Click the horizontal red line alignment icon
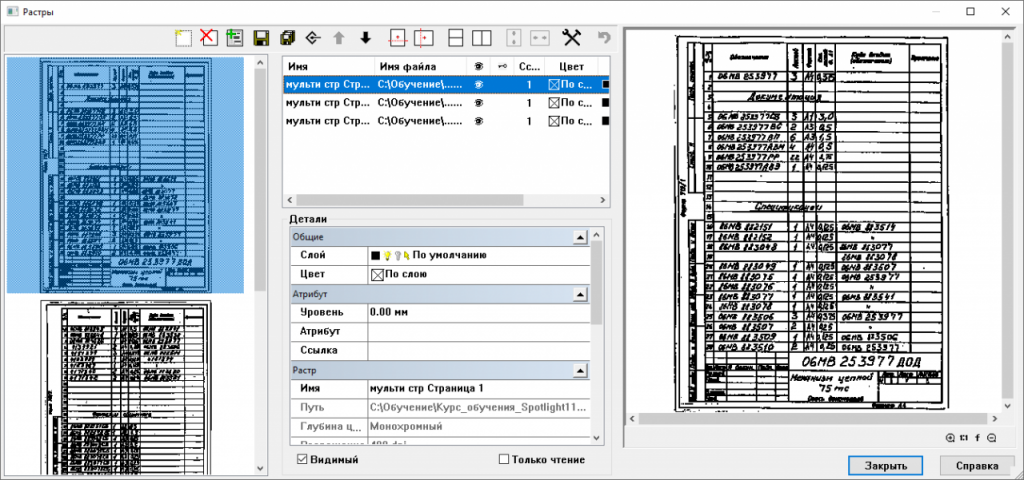The width and height of the screenshot is (1024, 480). [398, 38]
